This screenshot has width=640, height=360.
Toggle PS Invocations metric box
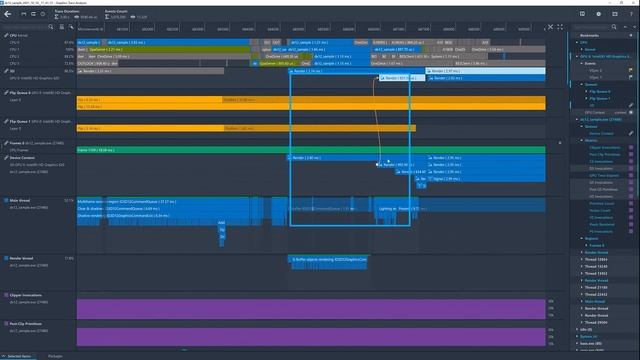631,231
